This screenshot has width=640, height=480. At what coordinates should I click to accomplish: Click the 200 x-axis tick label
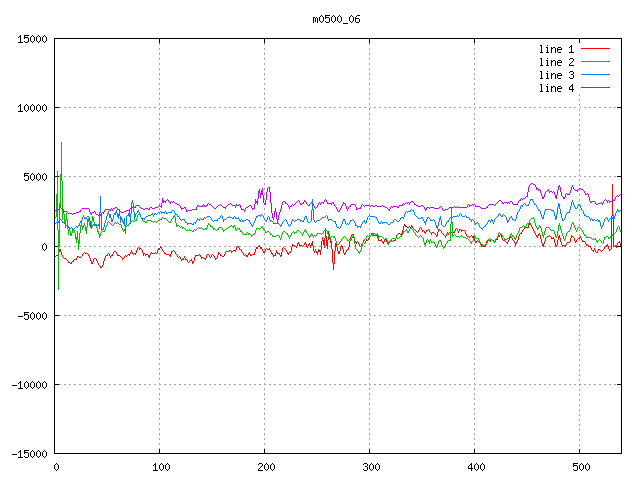pyautogui.click(x=265, y=467)
